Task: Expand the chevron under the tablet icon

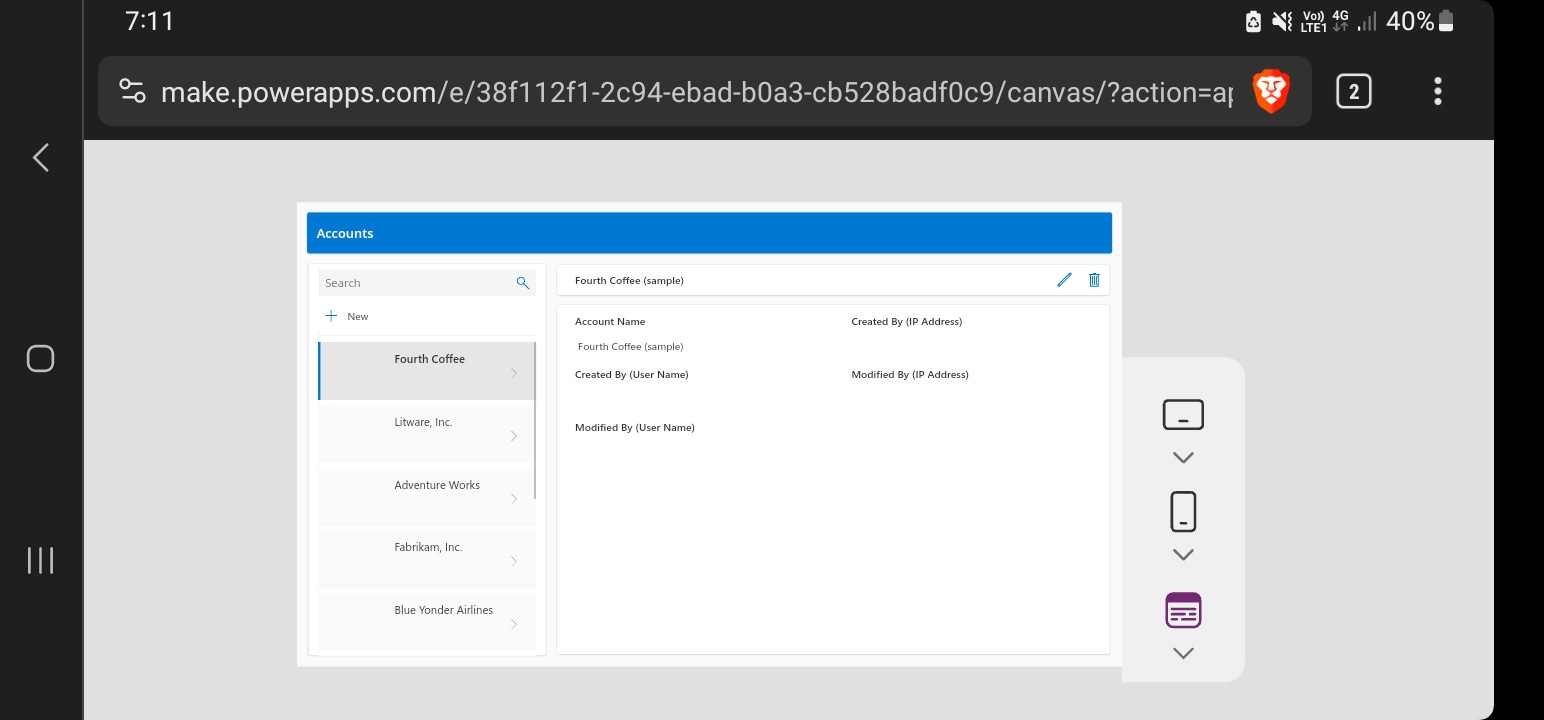Action: (1183, 457)
